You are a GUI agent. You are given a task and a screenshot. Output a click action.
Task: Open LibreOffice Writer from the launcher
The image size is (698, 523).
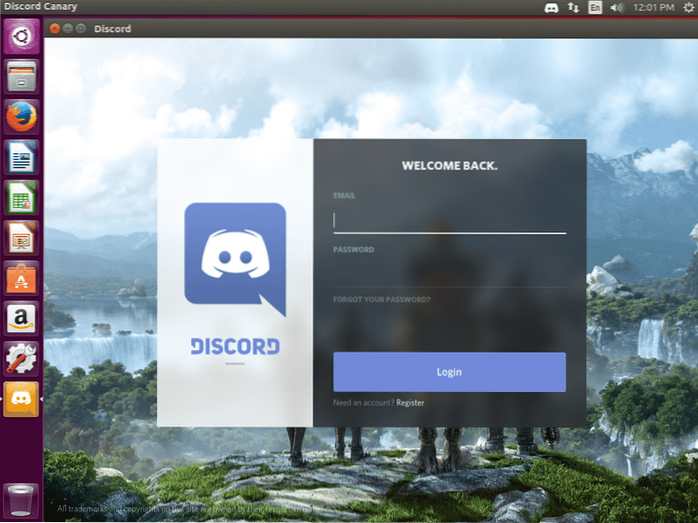click(x=21, y=157)
